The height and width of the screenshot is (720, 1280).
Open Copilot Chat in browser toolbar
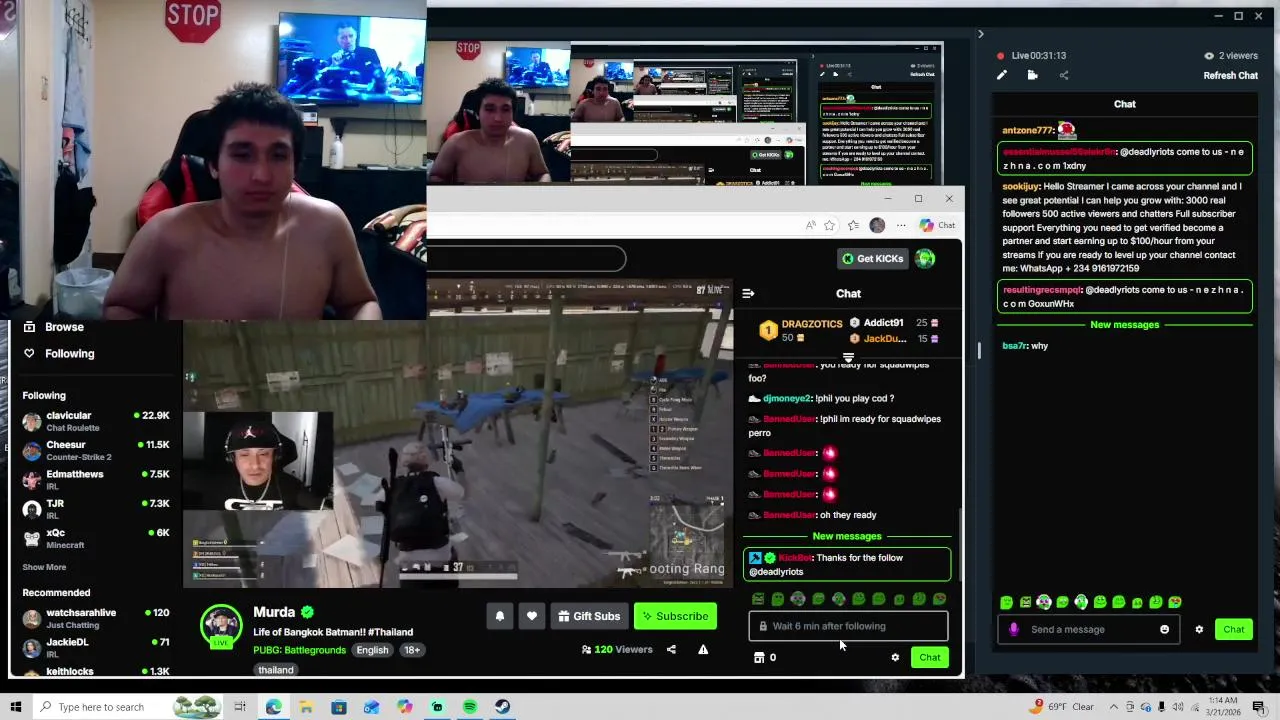point(937,225)
